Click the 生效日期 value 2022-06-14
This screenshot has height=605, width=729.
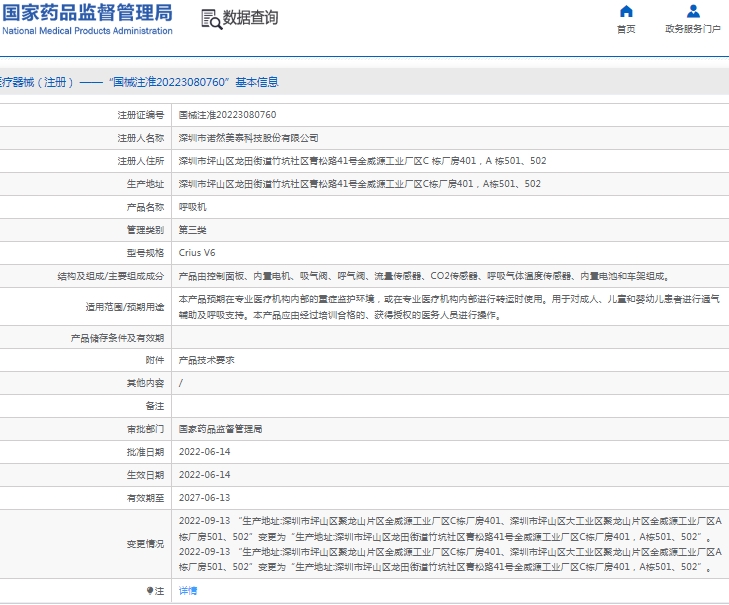pyautogui.click(x=205, y=474)
